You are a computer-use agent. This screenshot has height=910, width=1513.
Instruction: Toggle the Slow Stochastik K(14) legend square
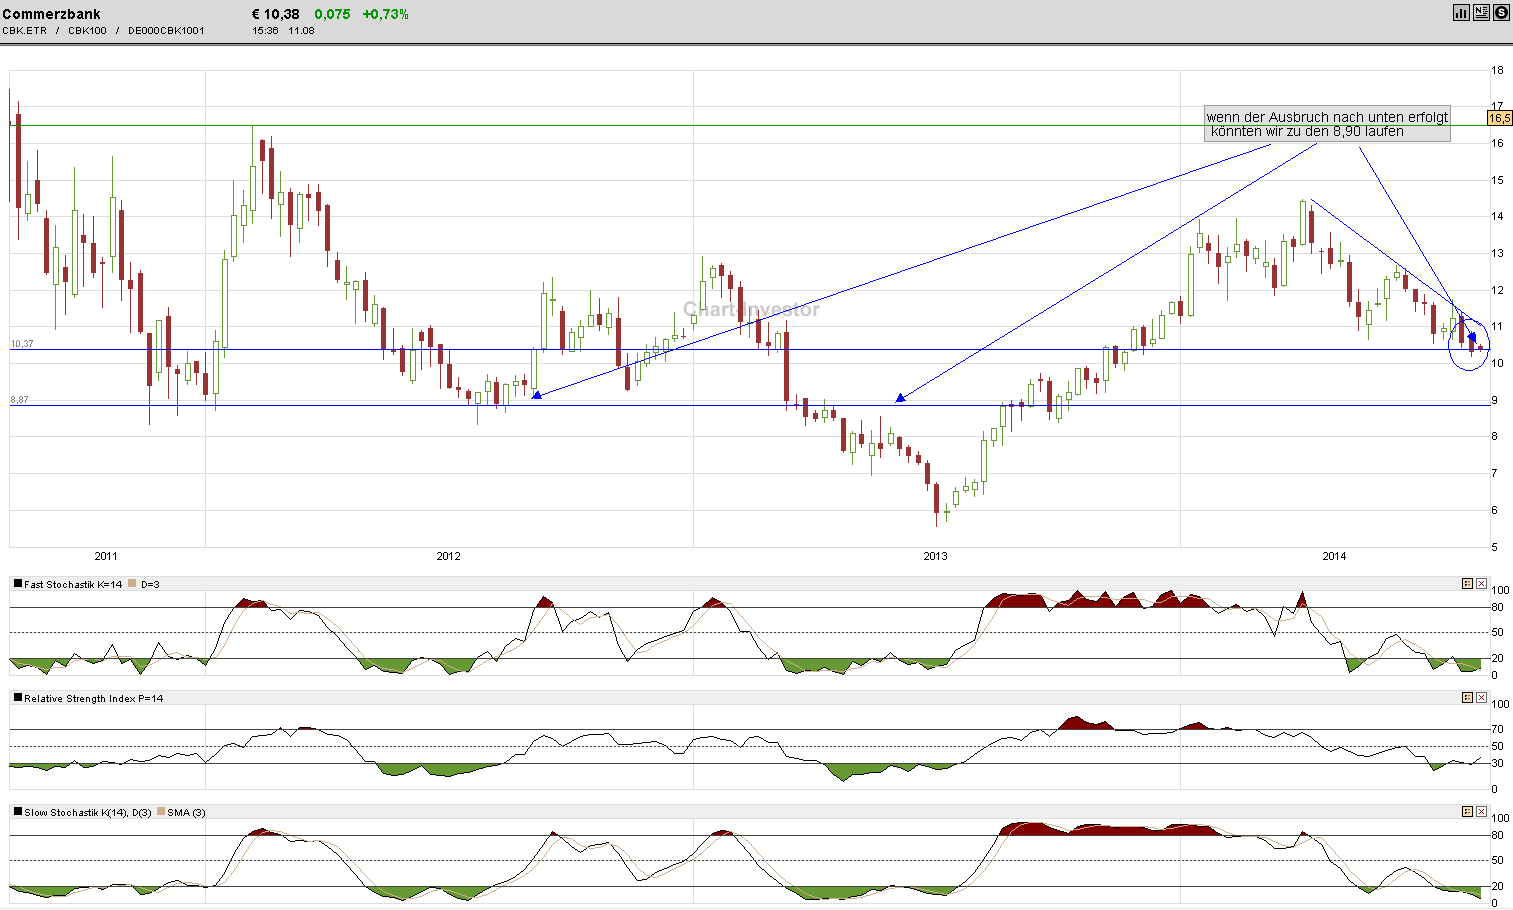coord(17,812)
